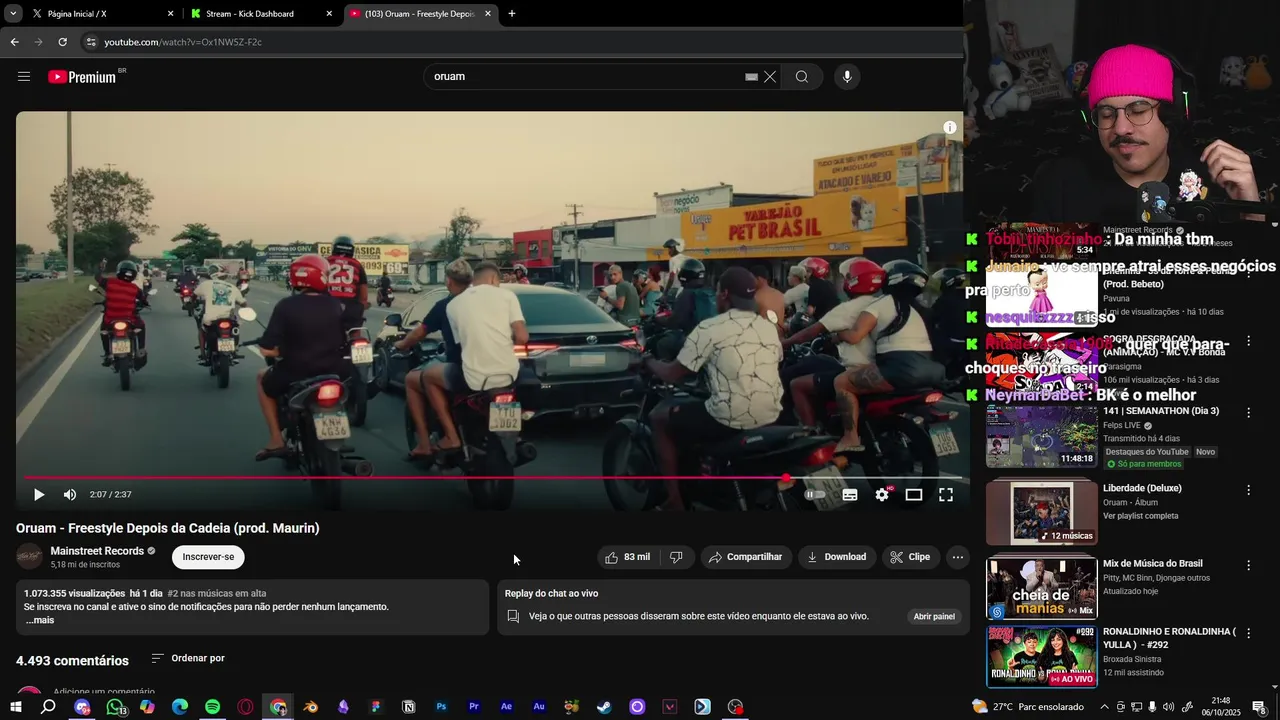Go to the YouTube Premium home logo

(84, 76)
